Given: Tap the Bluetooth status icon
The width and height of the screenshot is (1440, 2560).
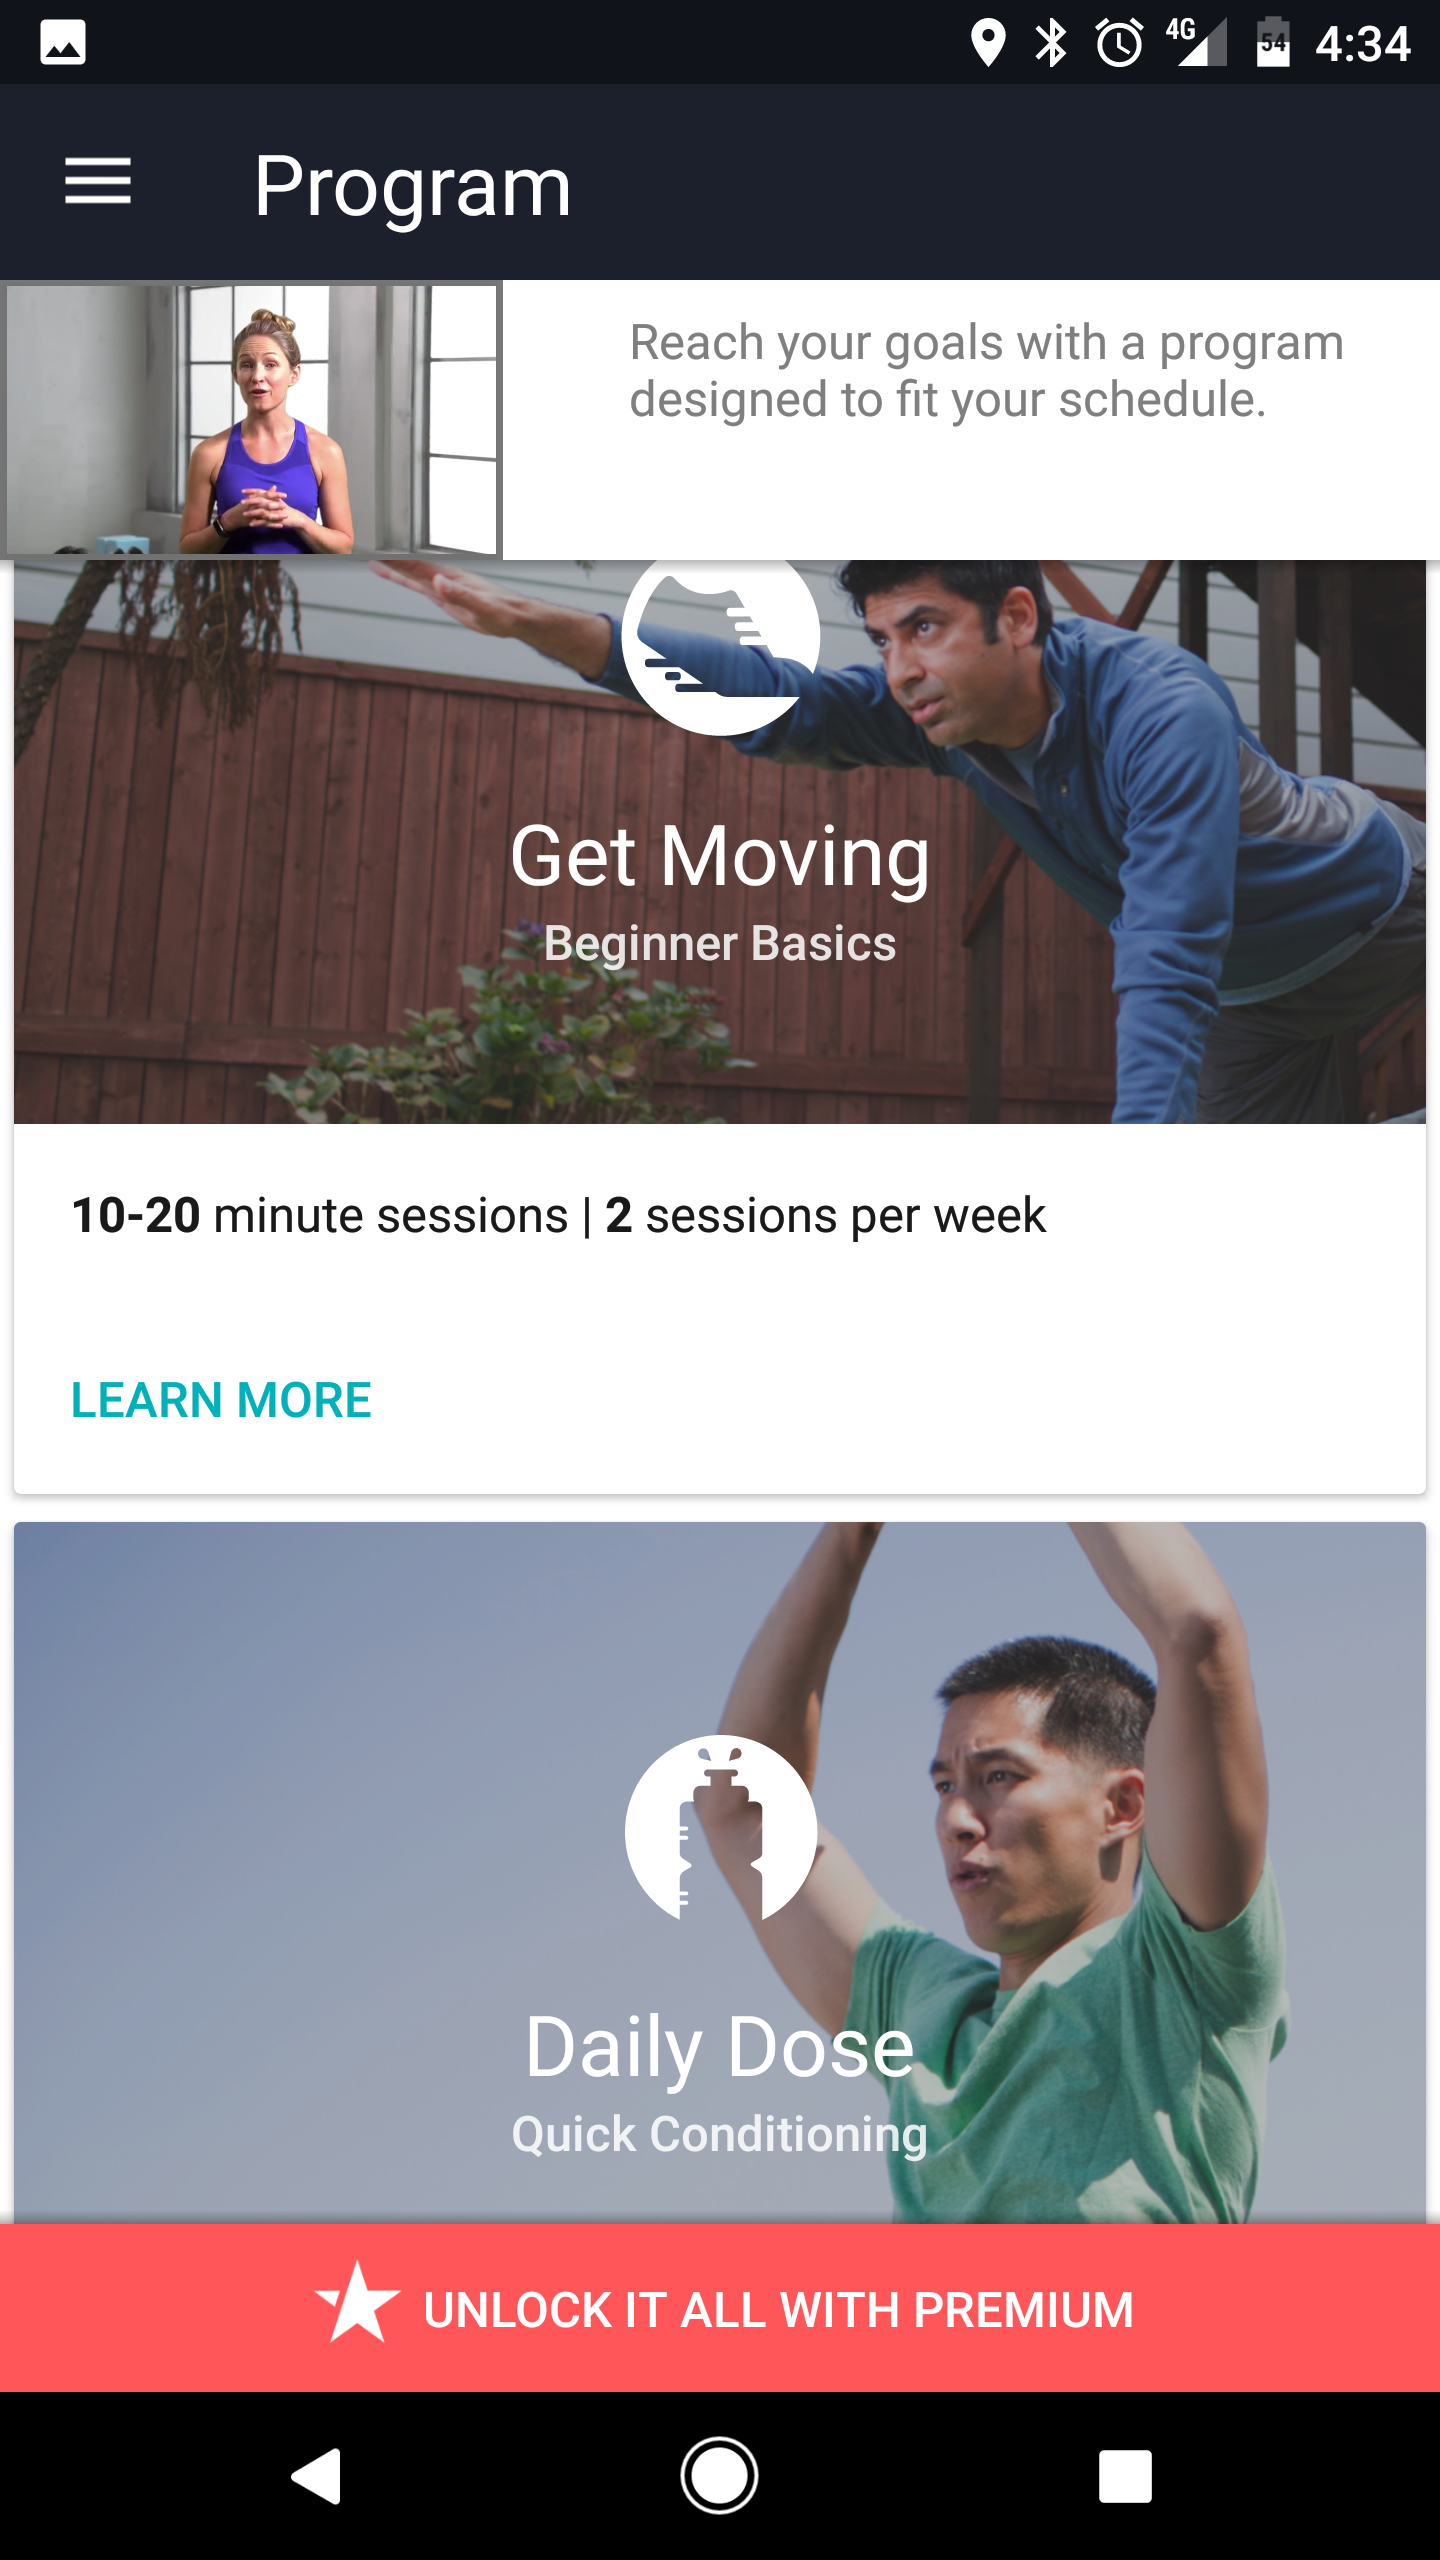Looking at the screenshot, I should point(1051,43).
